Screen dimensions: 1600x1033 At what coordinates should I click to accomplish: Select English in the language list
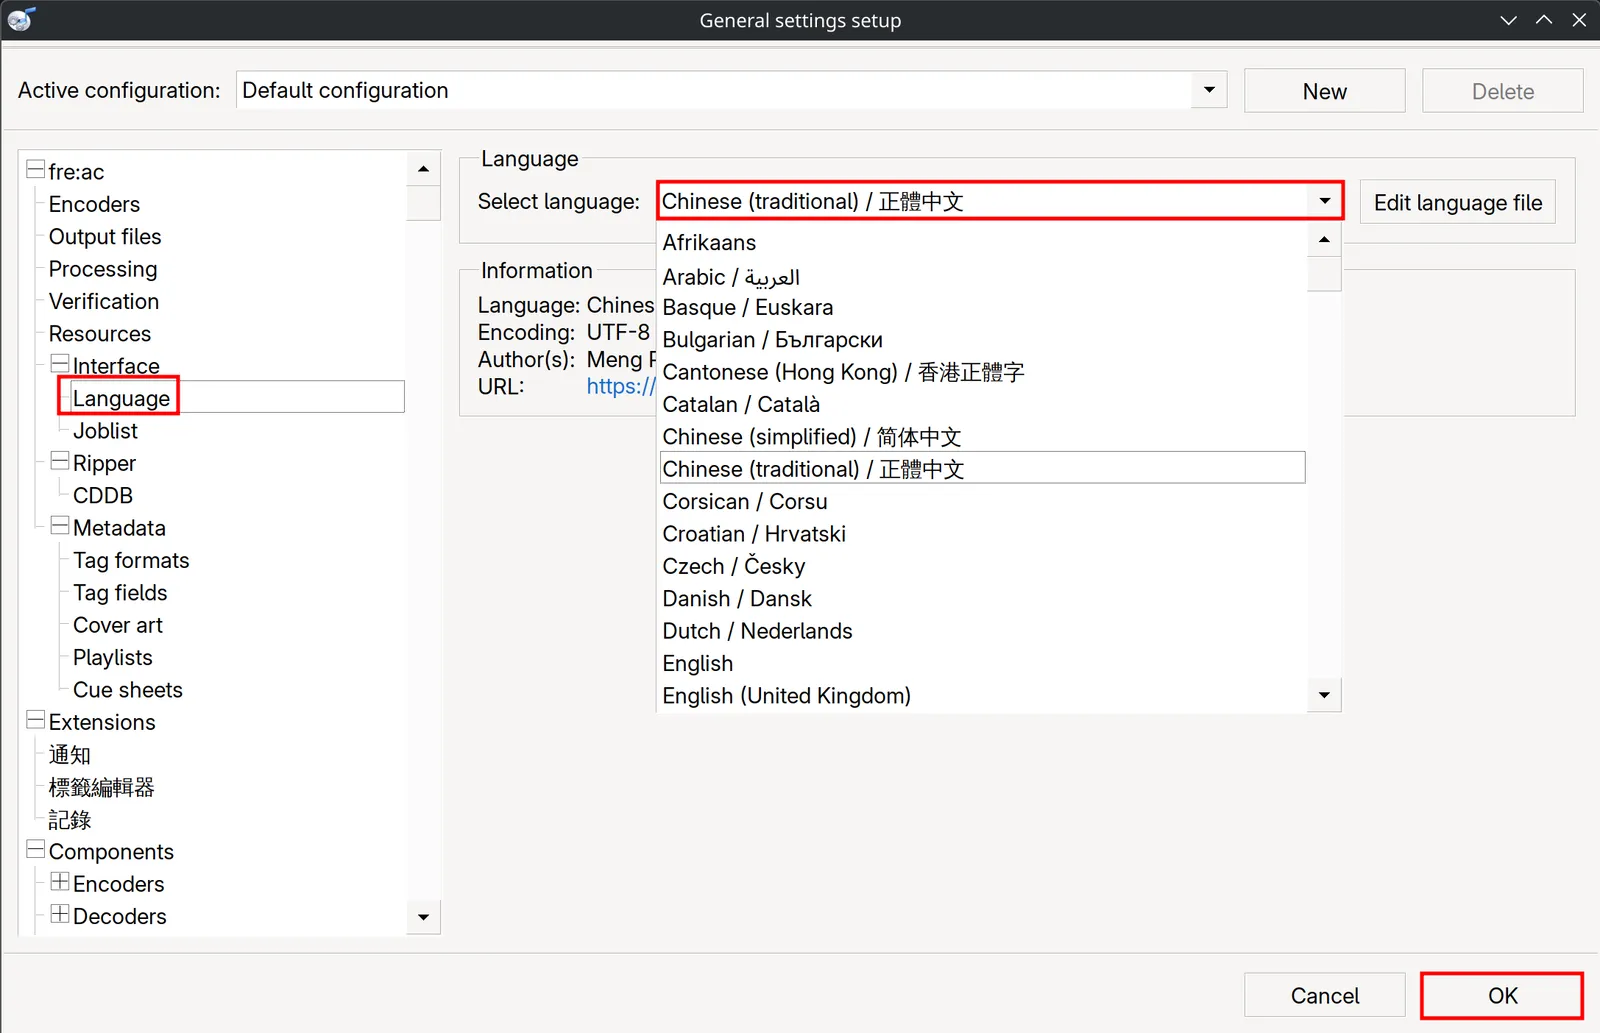(x=983, y=663)
